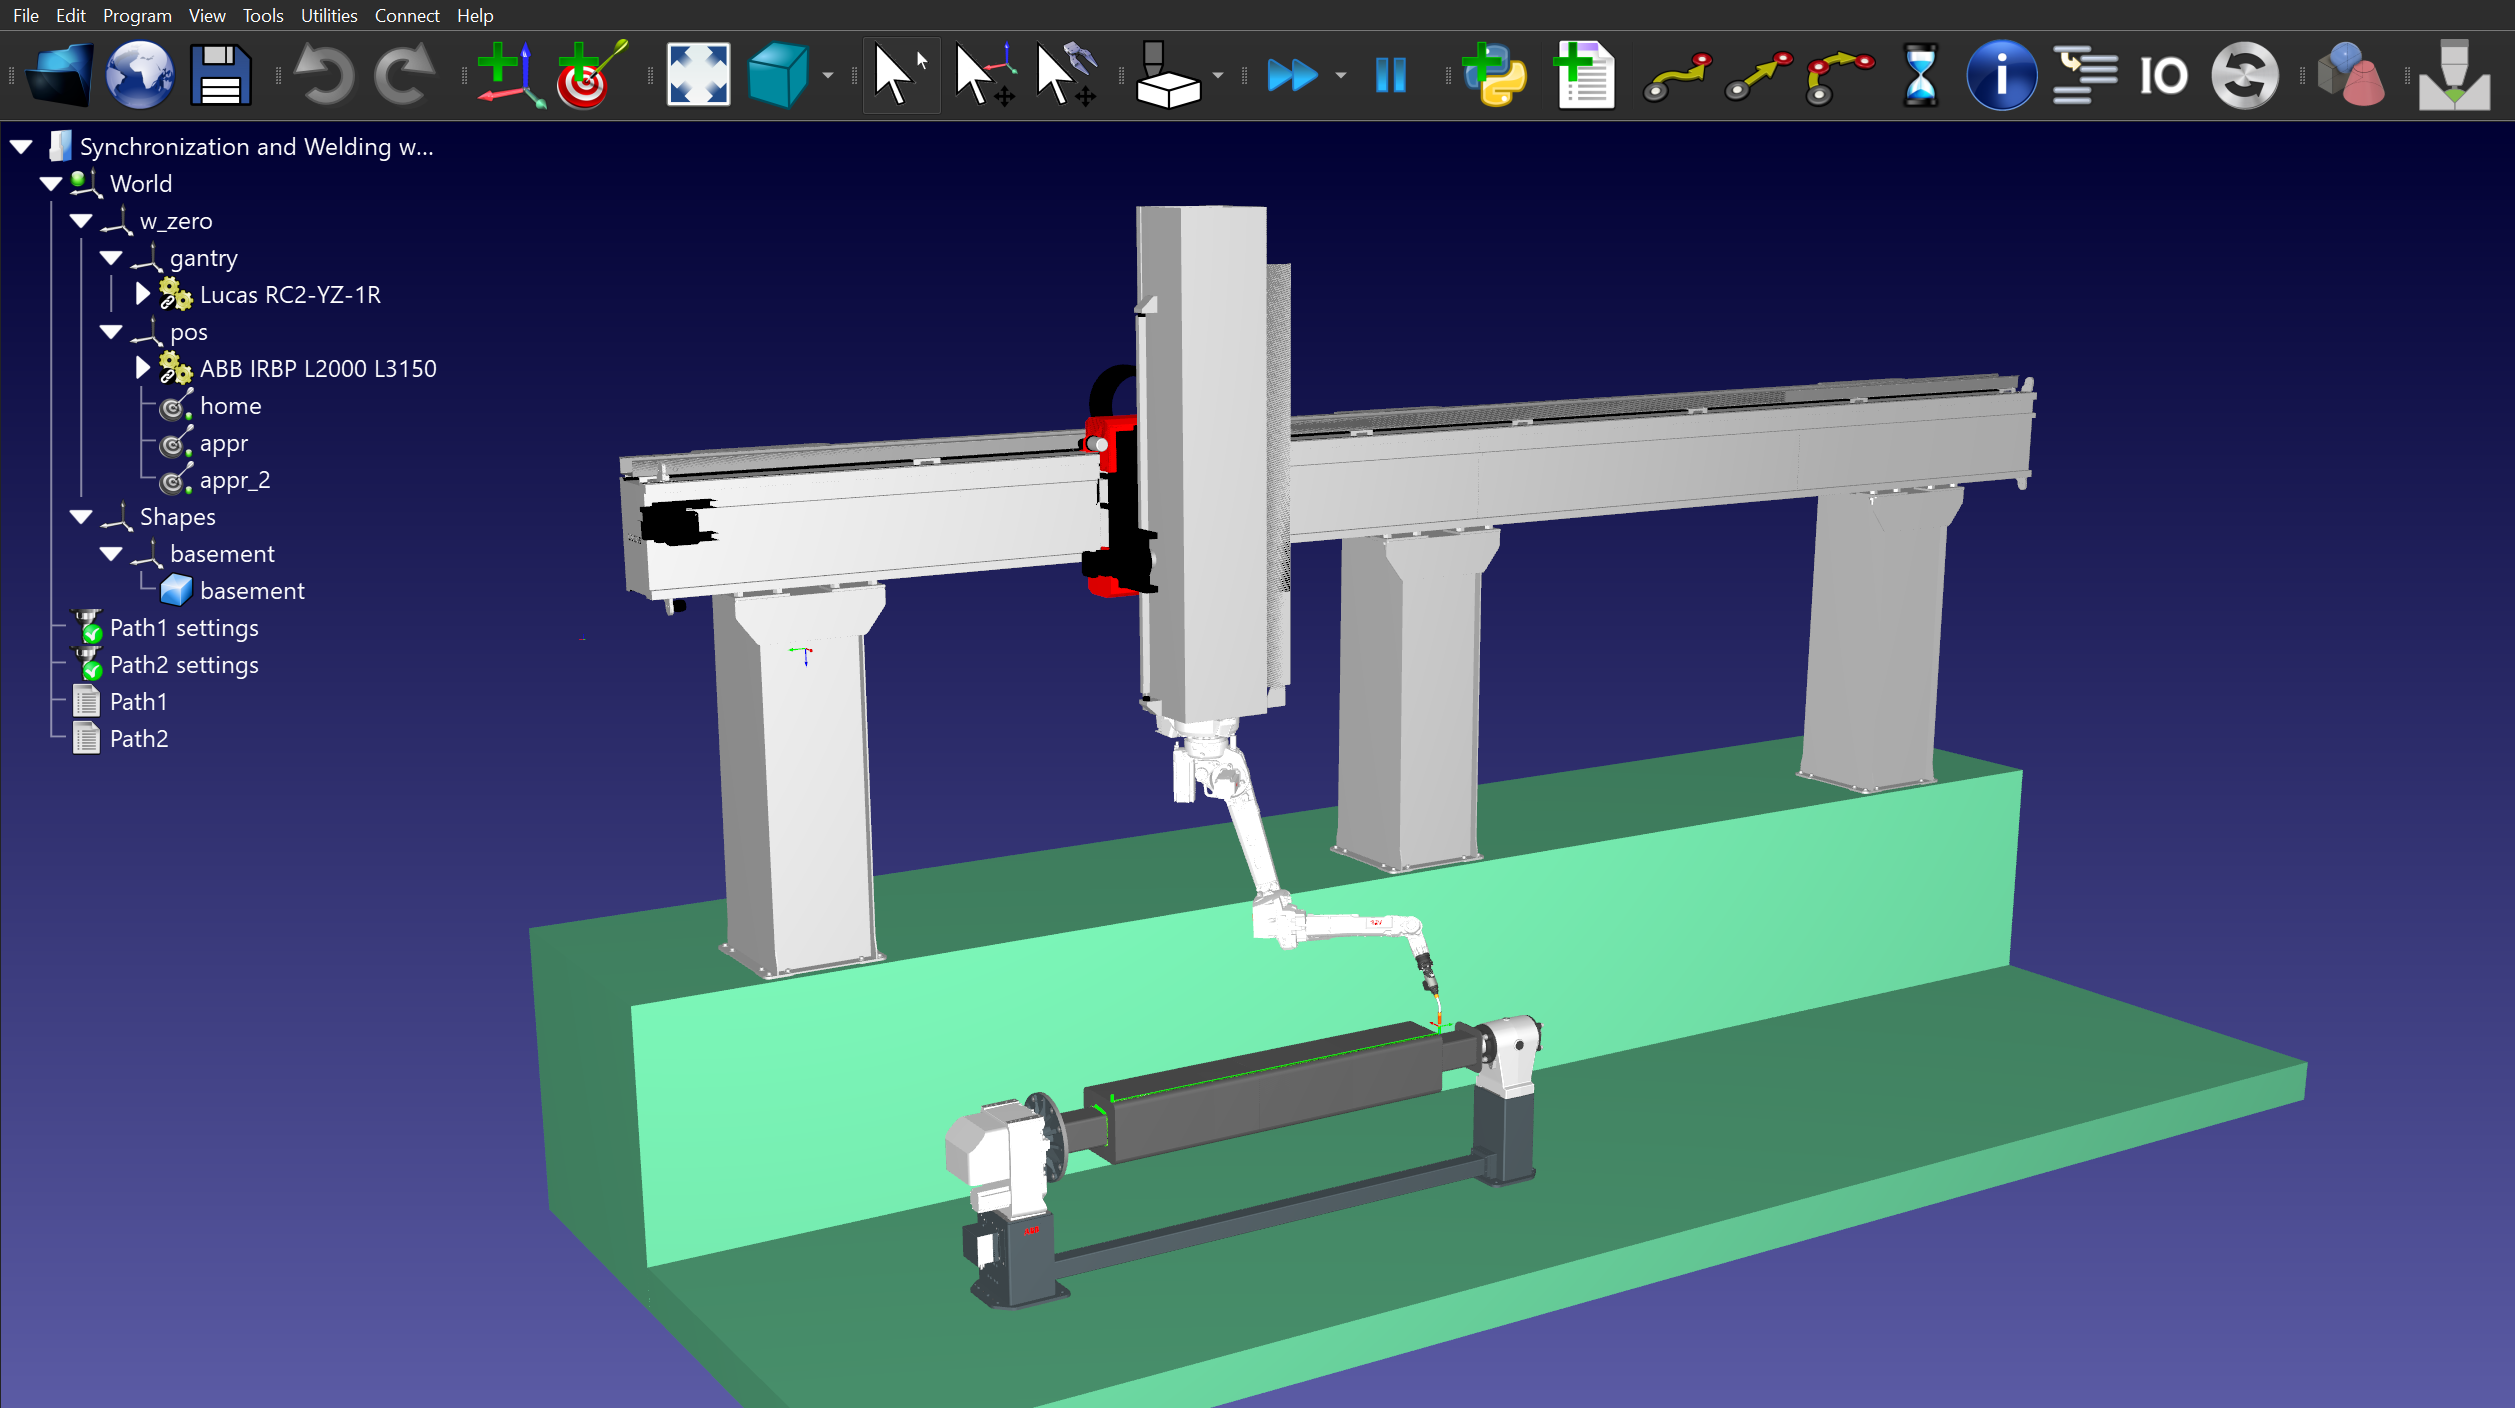Open the Program menu
The width and height of the screenshot is (2515, 1408).
[137, 15]
